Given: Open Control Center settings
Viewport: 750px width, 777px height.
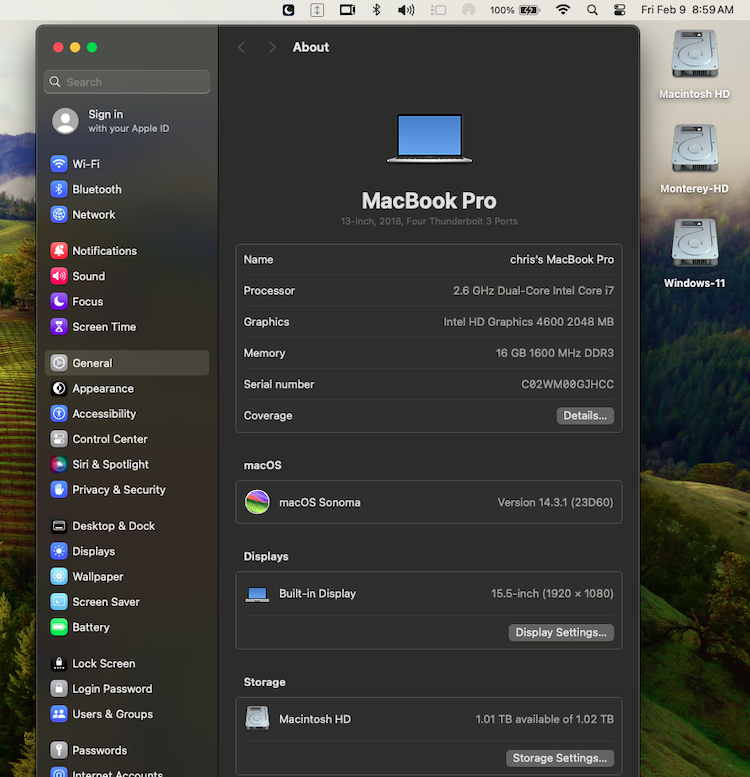Looking at the screenshot, I should (x=127, y=439).
